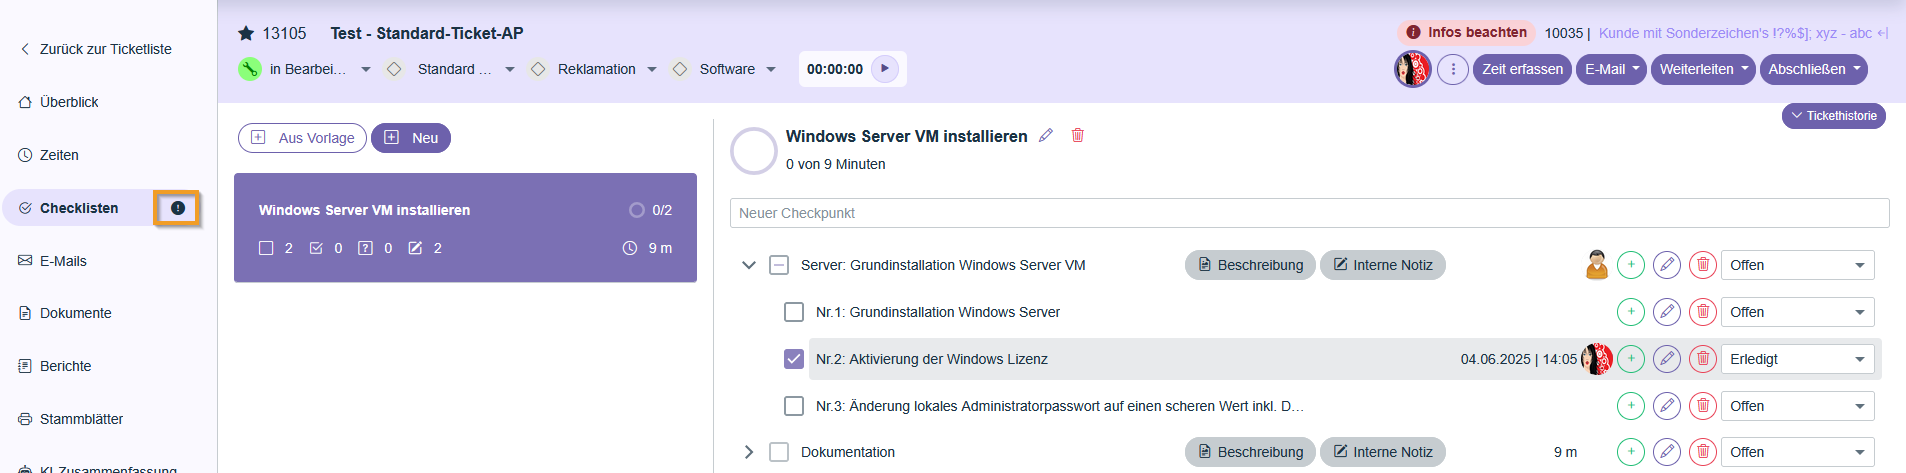This screenshot has width=1906, height=473.
Task: Open the Erledigt status dropdown for Nr.2
Action: point(1797,359)
